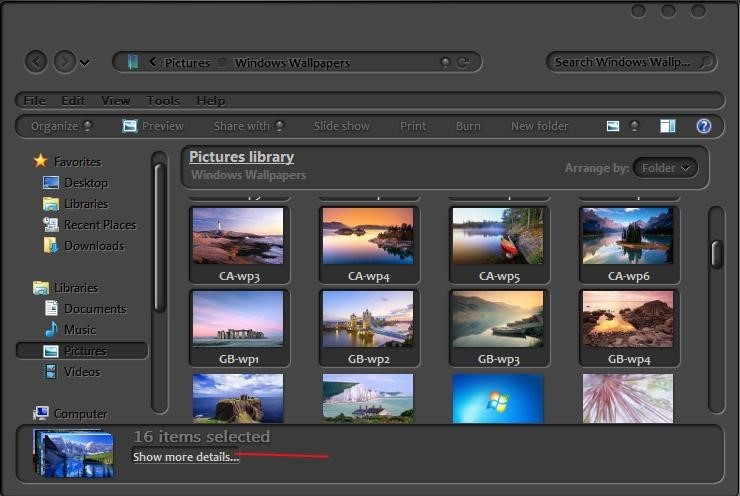Select the Music library in sidebar
The height and width of the screenshot is (496, 740).
[x=79, y=330]
